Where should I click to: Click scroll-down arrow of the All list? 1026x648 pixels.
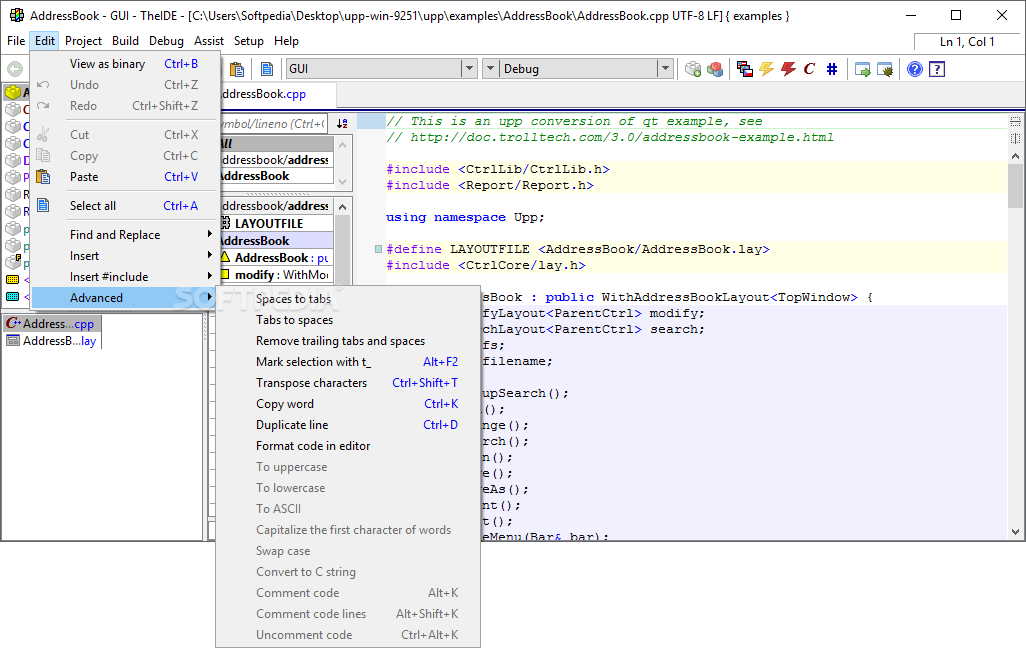coord(342,183)
